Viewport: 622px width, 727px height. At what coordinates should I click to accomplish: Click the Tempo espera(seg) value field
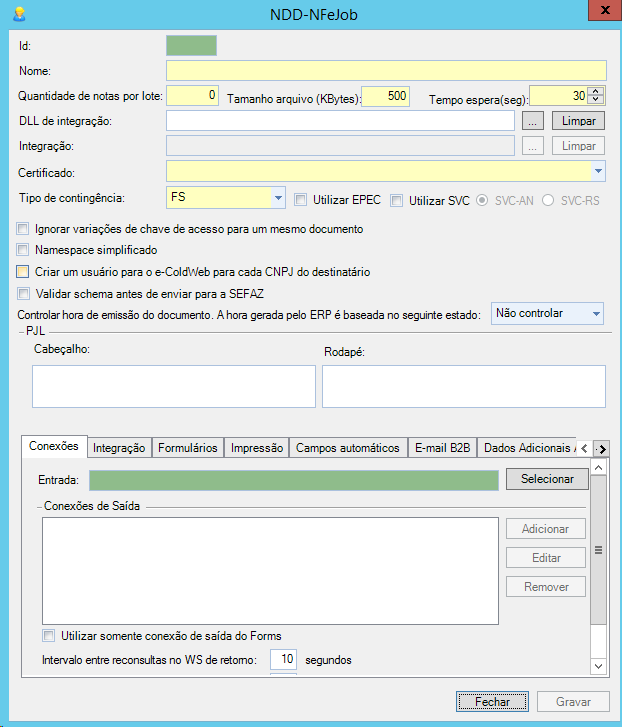[559, 96]
